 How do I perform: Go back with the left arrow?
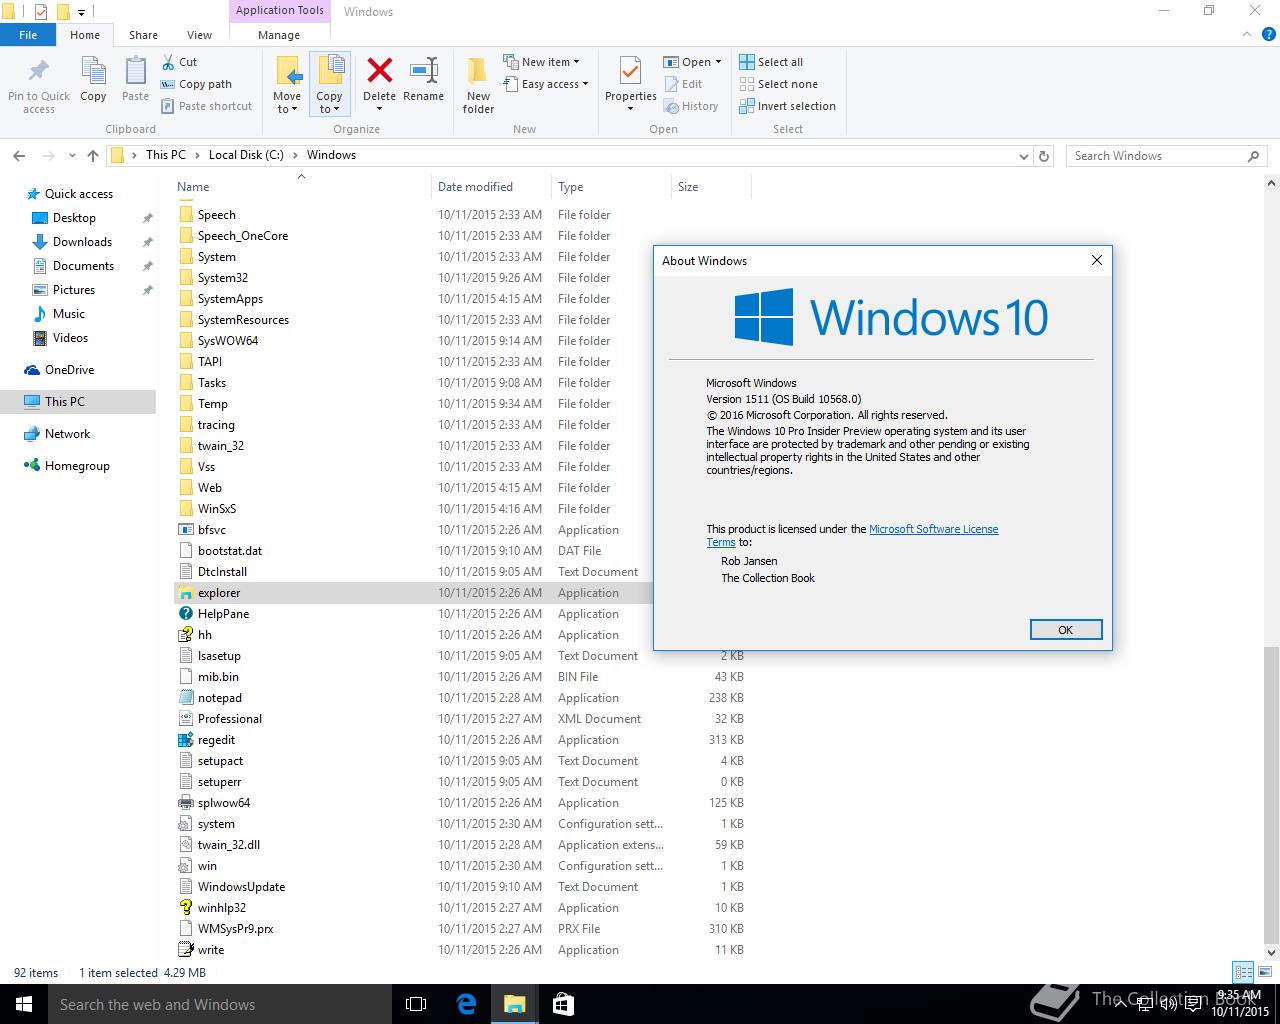19,156
